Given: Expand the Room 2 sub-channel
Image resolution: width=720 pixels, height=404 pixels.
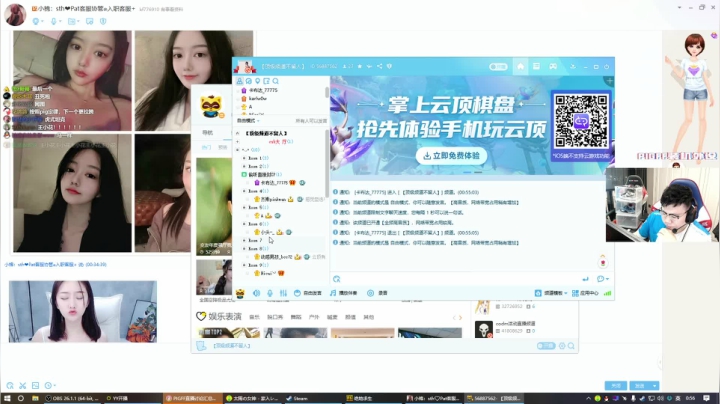Looking at the screenshot, I should coord(244,166).
